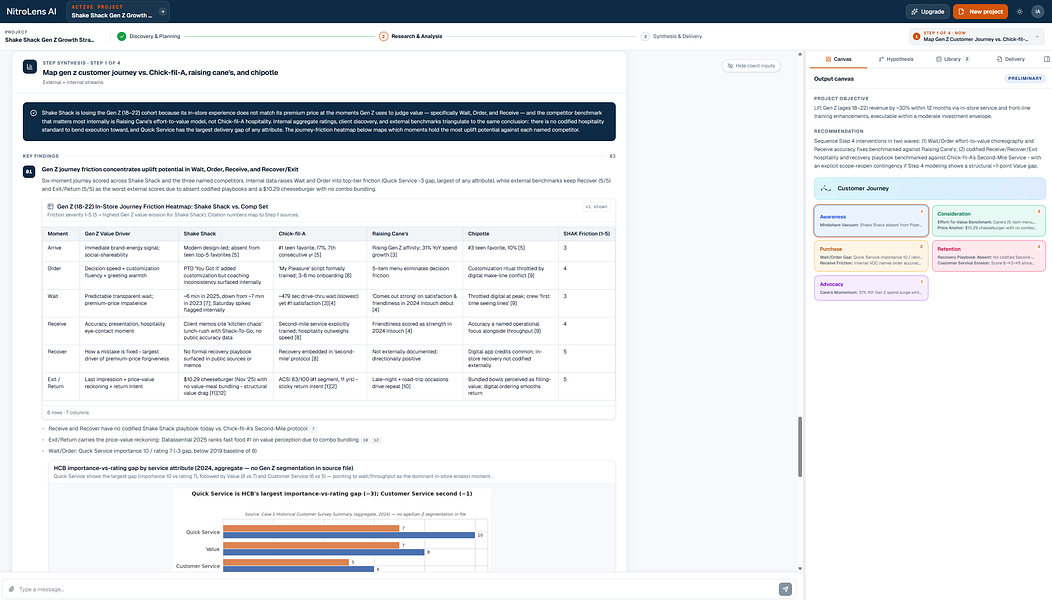This screenshot has width=1052, height=600.
Task: Click the panel layout icon beside Delivery tab
Action: tap(1047, 59)
